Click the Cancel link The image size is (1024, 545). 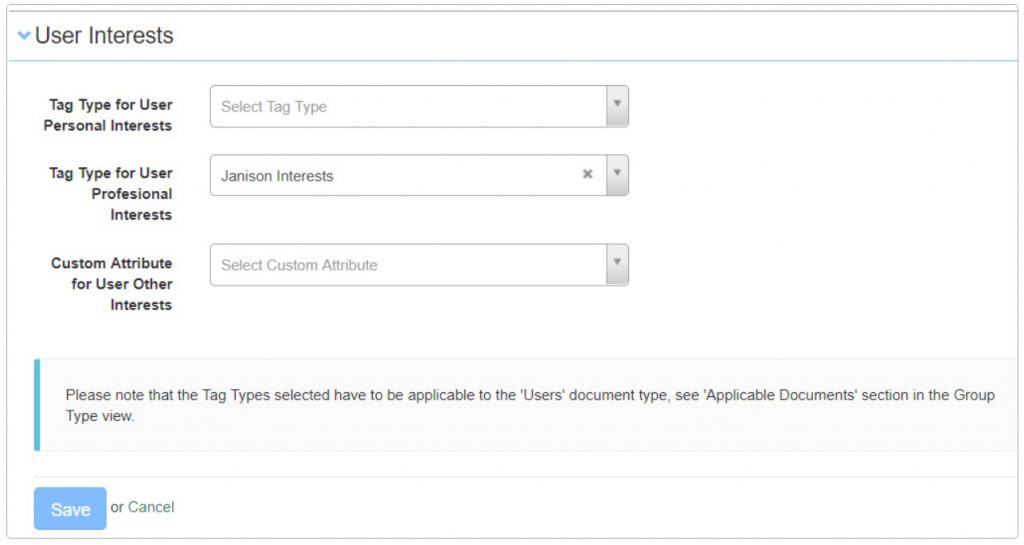point(151,507)
